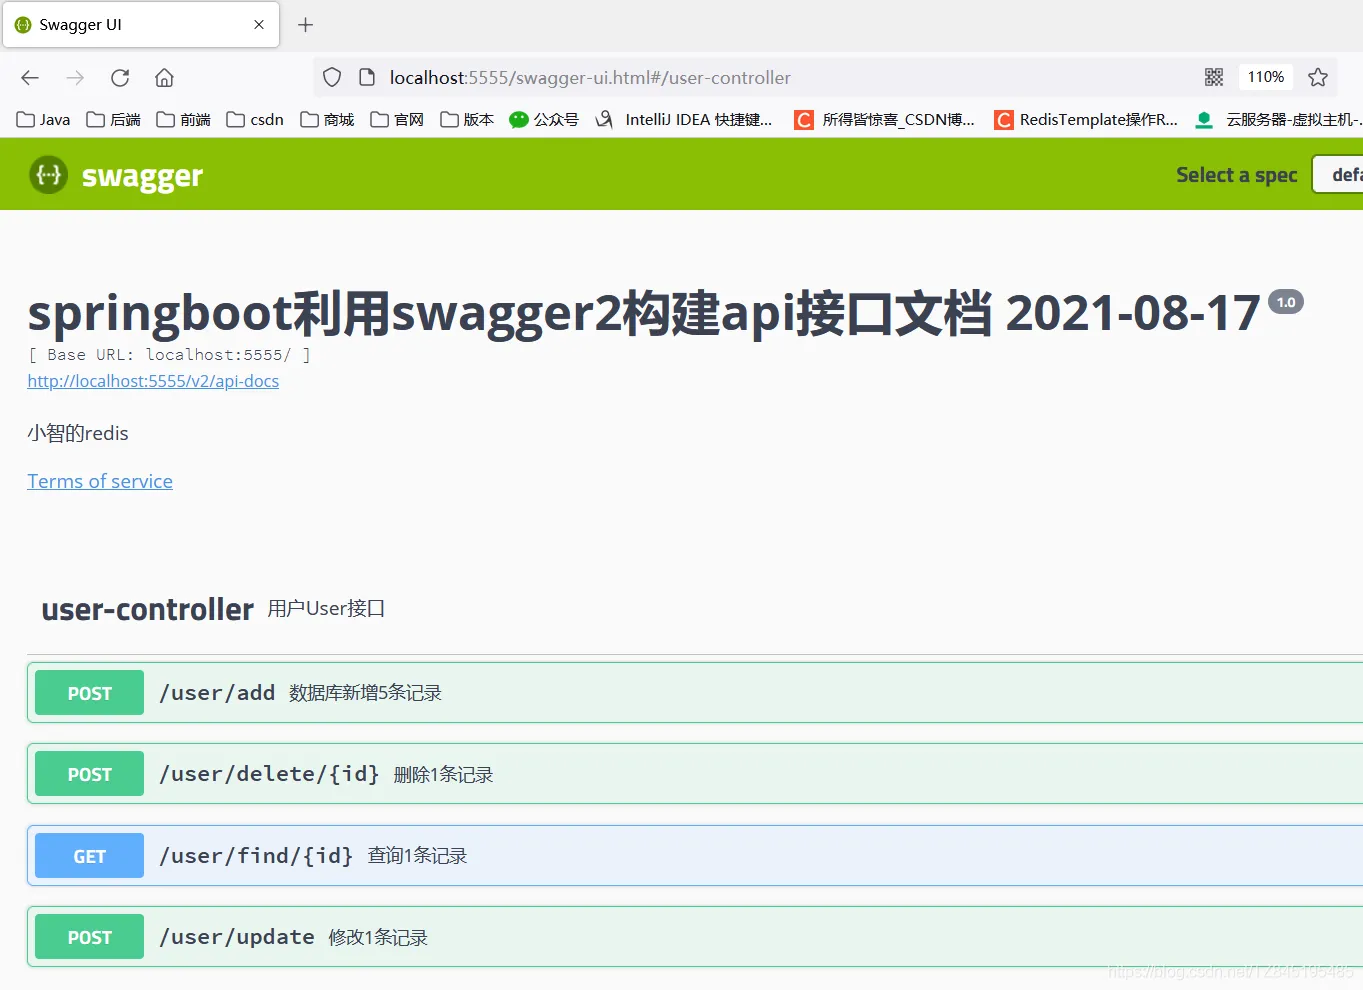Click the 1.0 version badge
The image size is (1363, 990).
[x=1286, y=302]
